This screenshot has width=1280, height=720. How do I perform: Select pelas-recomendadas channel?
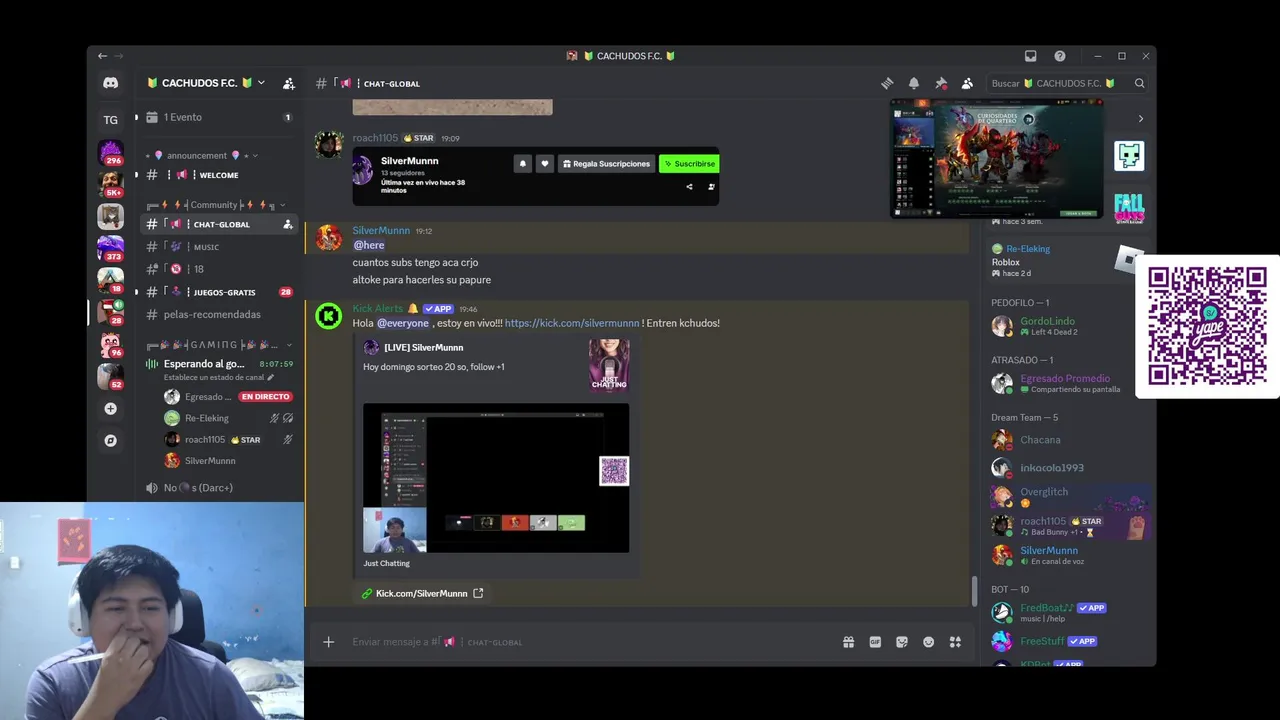[x=218, y=314]
